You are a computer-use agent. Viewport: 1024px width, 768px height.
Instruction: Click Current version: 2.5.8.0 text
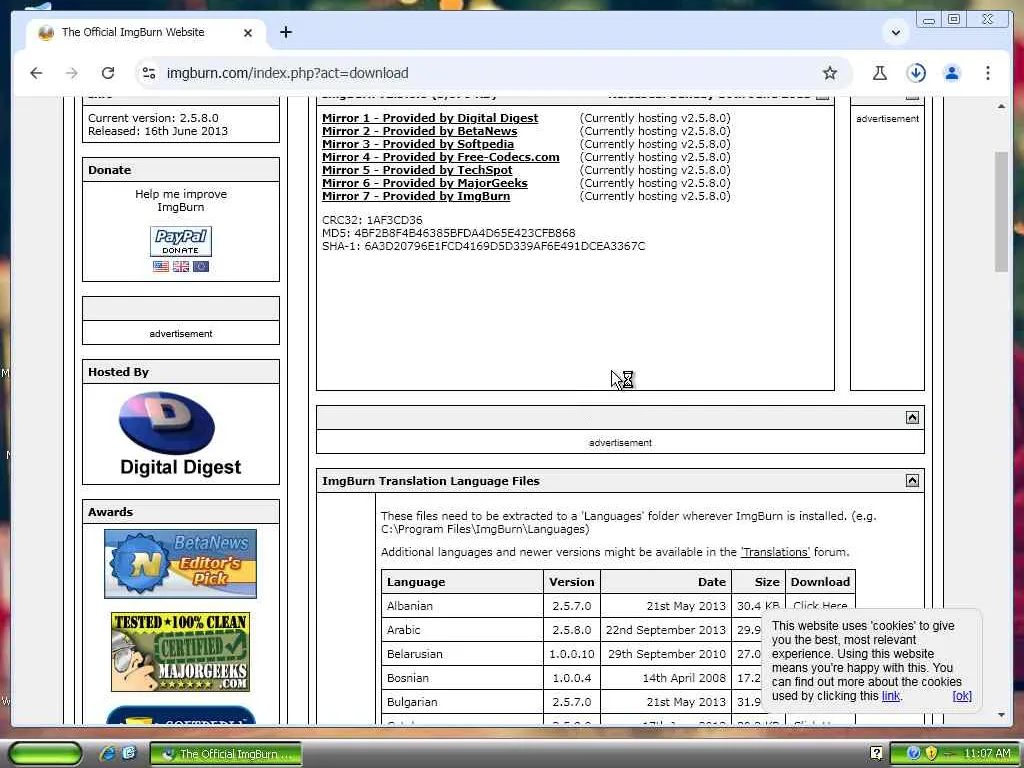click(153, 118)
